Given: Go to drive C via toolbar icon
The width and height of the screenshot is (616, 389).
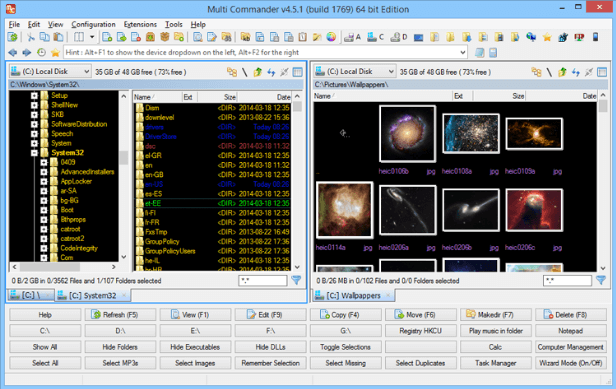Looking at the screenshot, I should (375, 37).
